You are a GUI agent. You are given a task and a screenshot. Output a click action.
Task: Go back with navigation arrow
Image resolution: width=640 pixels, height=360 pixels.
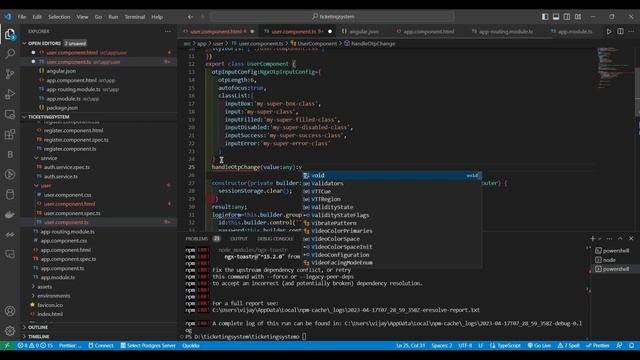190,17
